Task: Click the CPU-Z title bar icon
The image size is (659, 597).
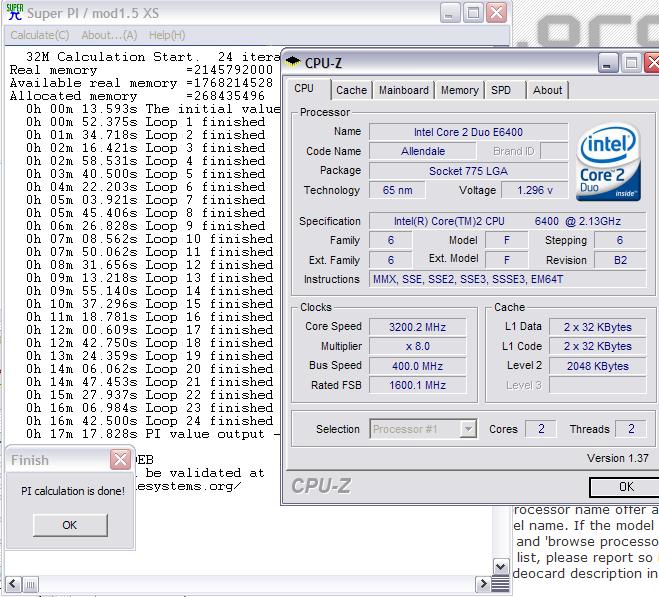Action: tap(293, 63)
